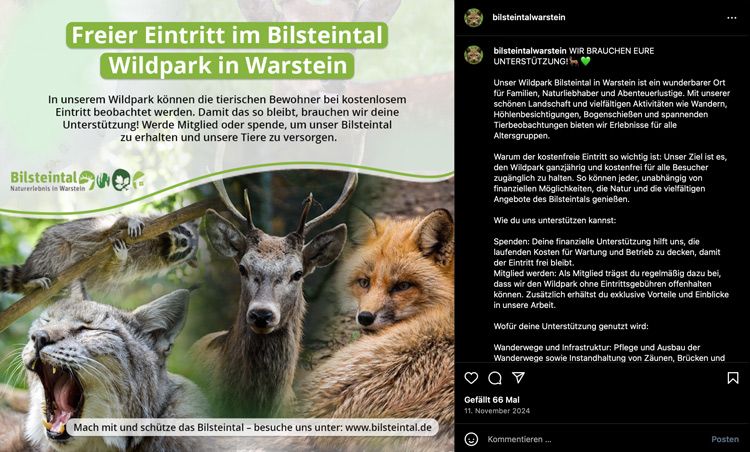Open bilsteintalwarstein username in caption

pyautogui.click(x=530, y=51)
